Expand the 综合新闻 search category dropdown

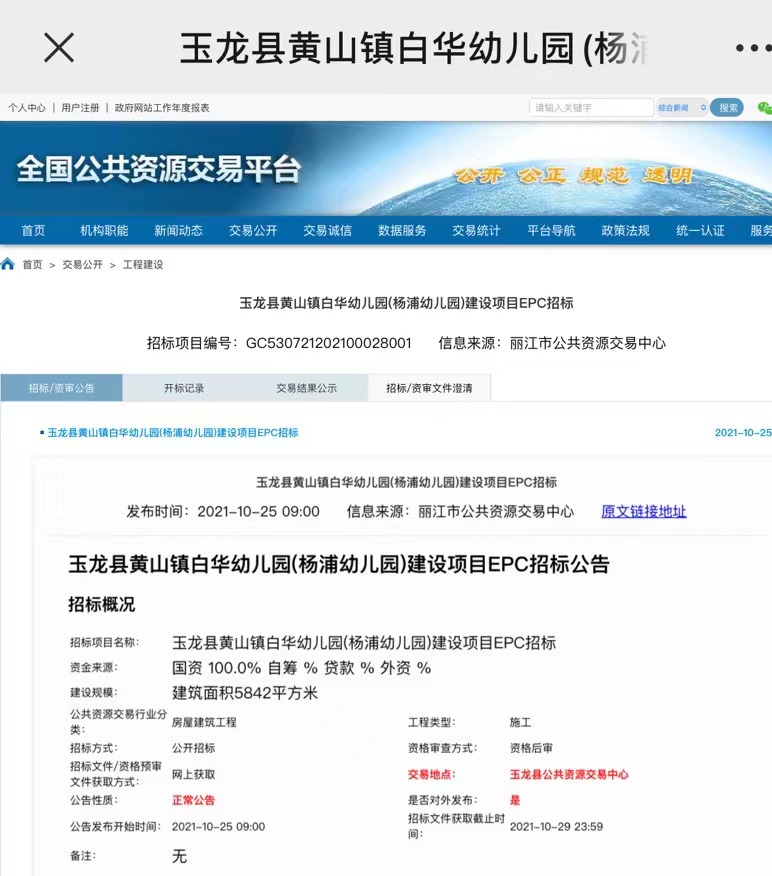pyautogui.click(x=682, y=108)
